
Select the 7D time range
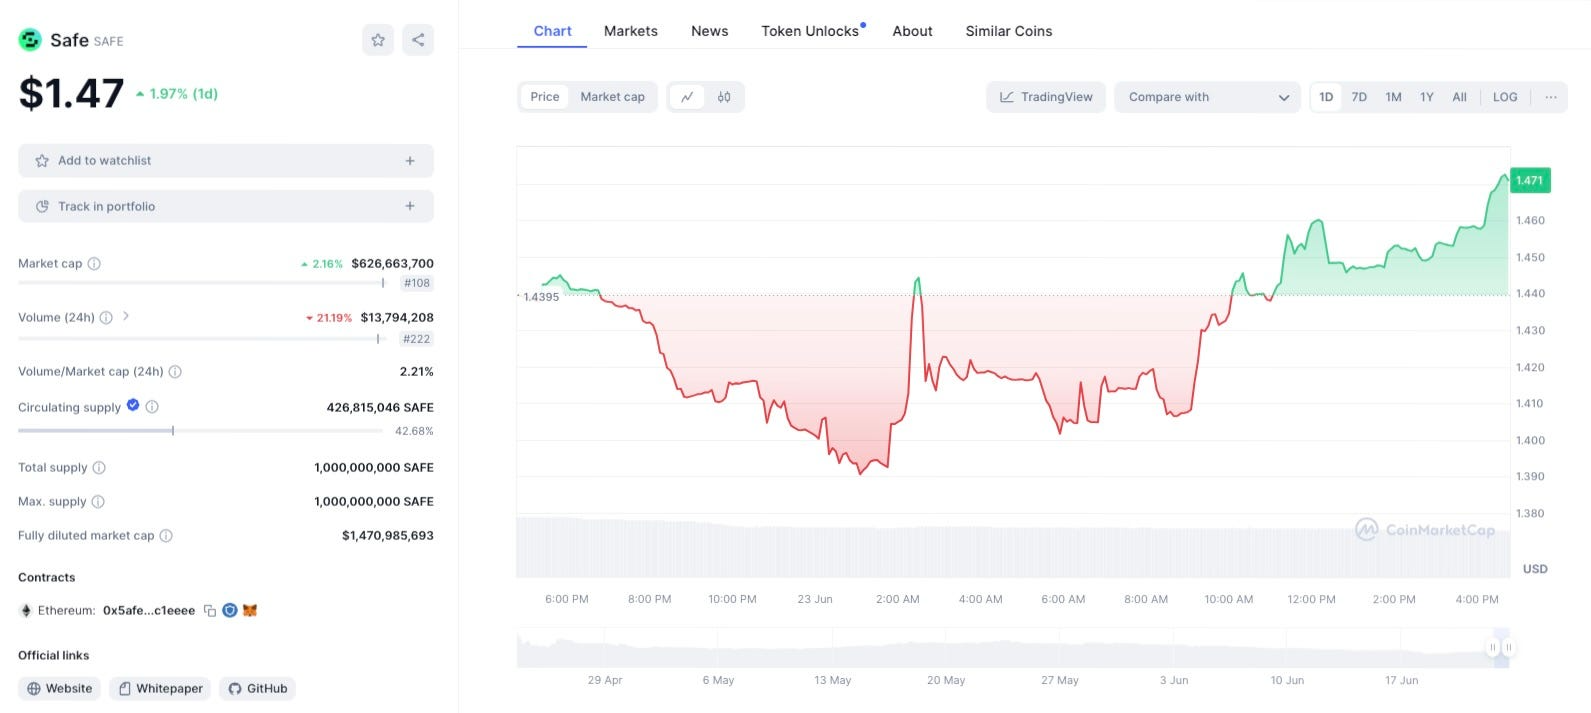(1359, 97)
